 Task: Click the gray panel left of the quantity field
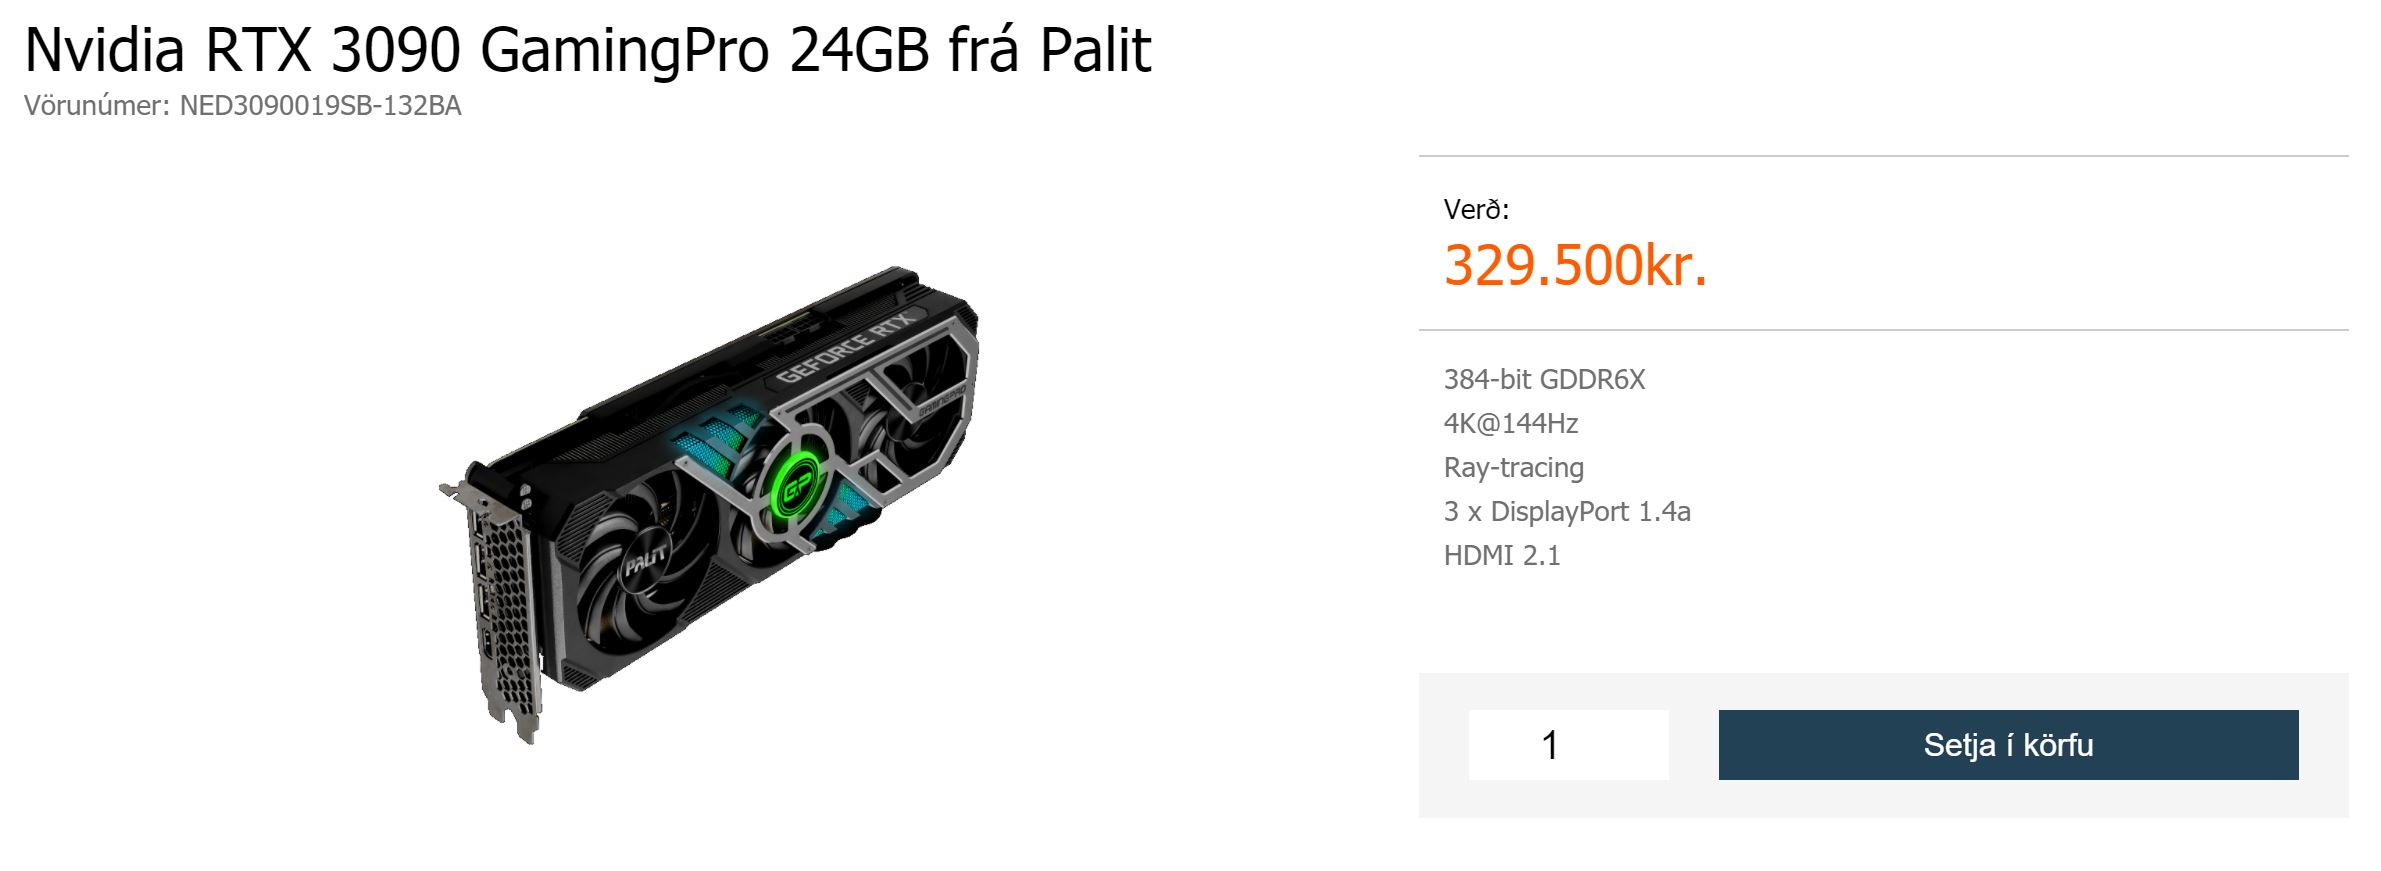pyautogui.click(x=1443, y=745)
